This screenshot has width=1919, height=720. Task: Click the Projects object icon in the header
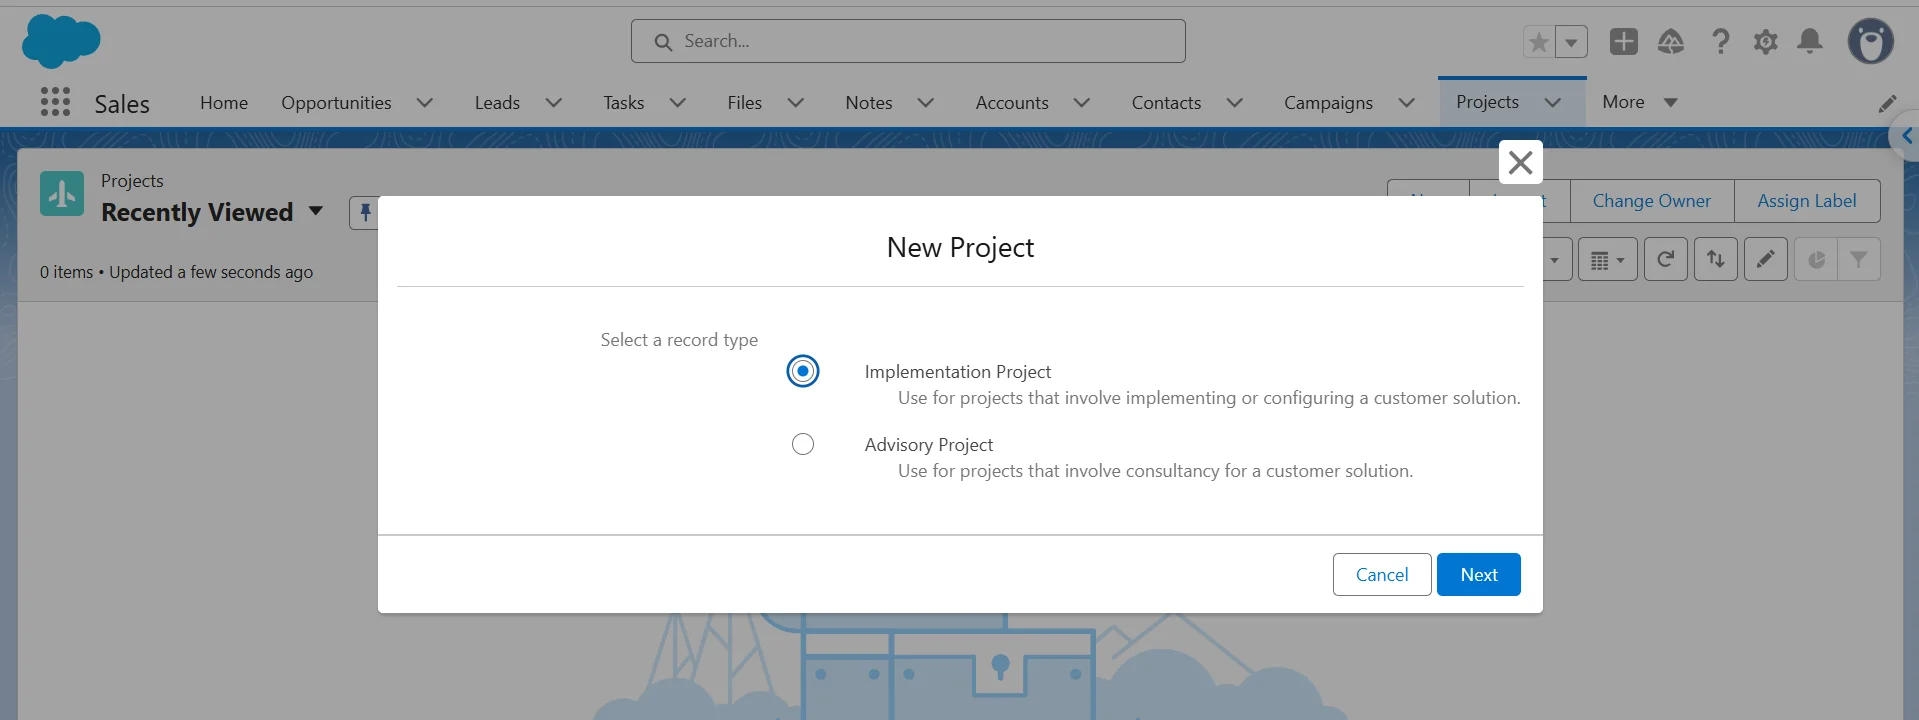coord(62,194)
